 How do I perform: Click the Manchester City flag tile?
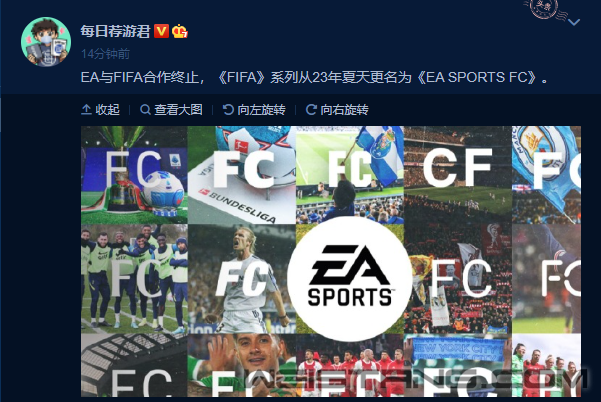tap(546, 175)
